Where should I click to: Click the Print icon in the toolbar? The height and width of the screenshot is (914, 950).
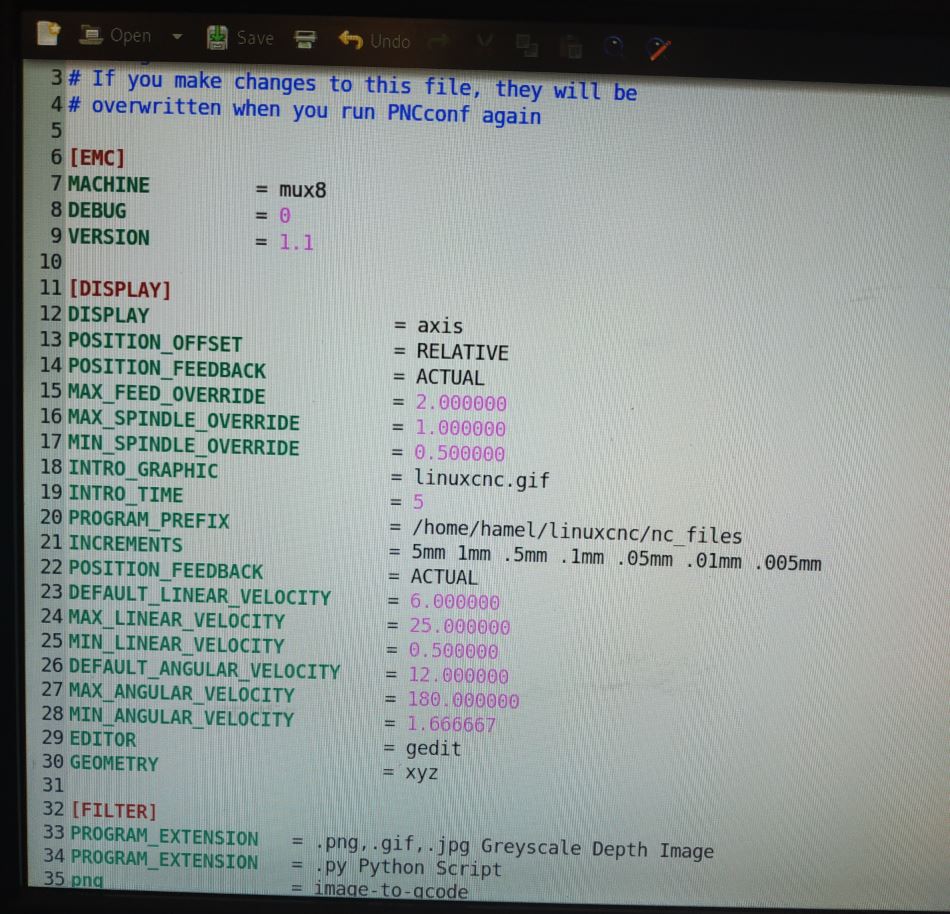point(305,40)
